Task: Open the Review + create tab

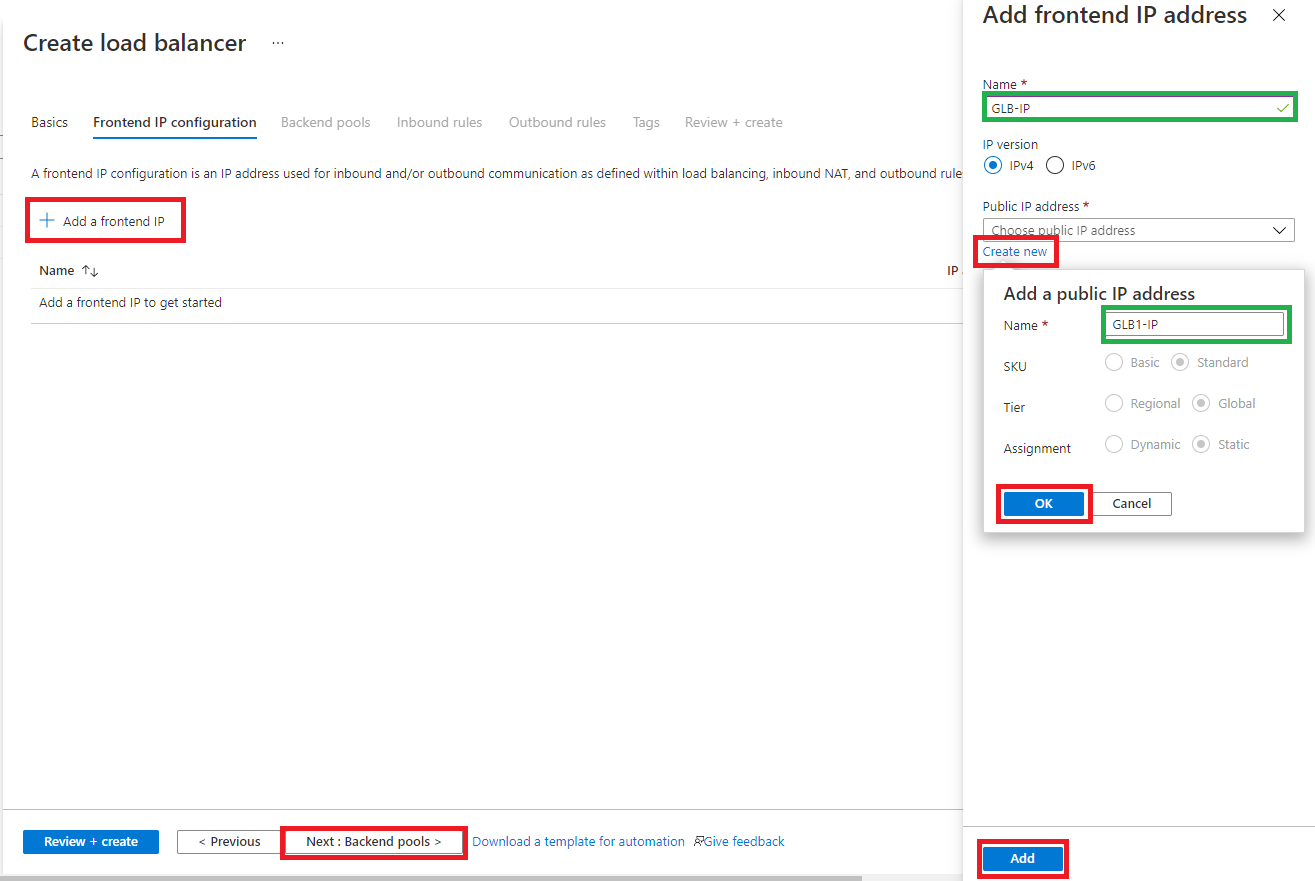Action: point(734,122)
